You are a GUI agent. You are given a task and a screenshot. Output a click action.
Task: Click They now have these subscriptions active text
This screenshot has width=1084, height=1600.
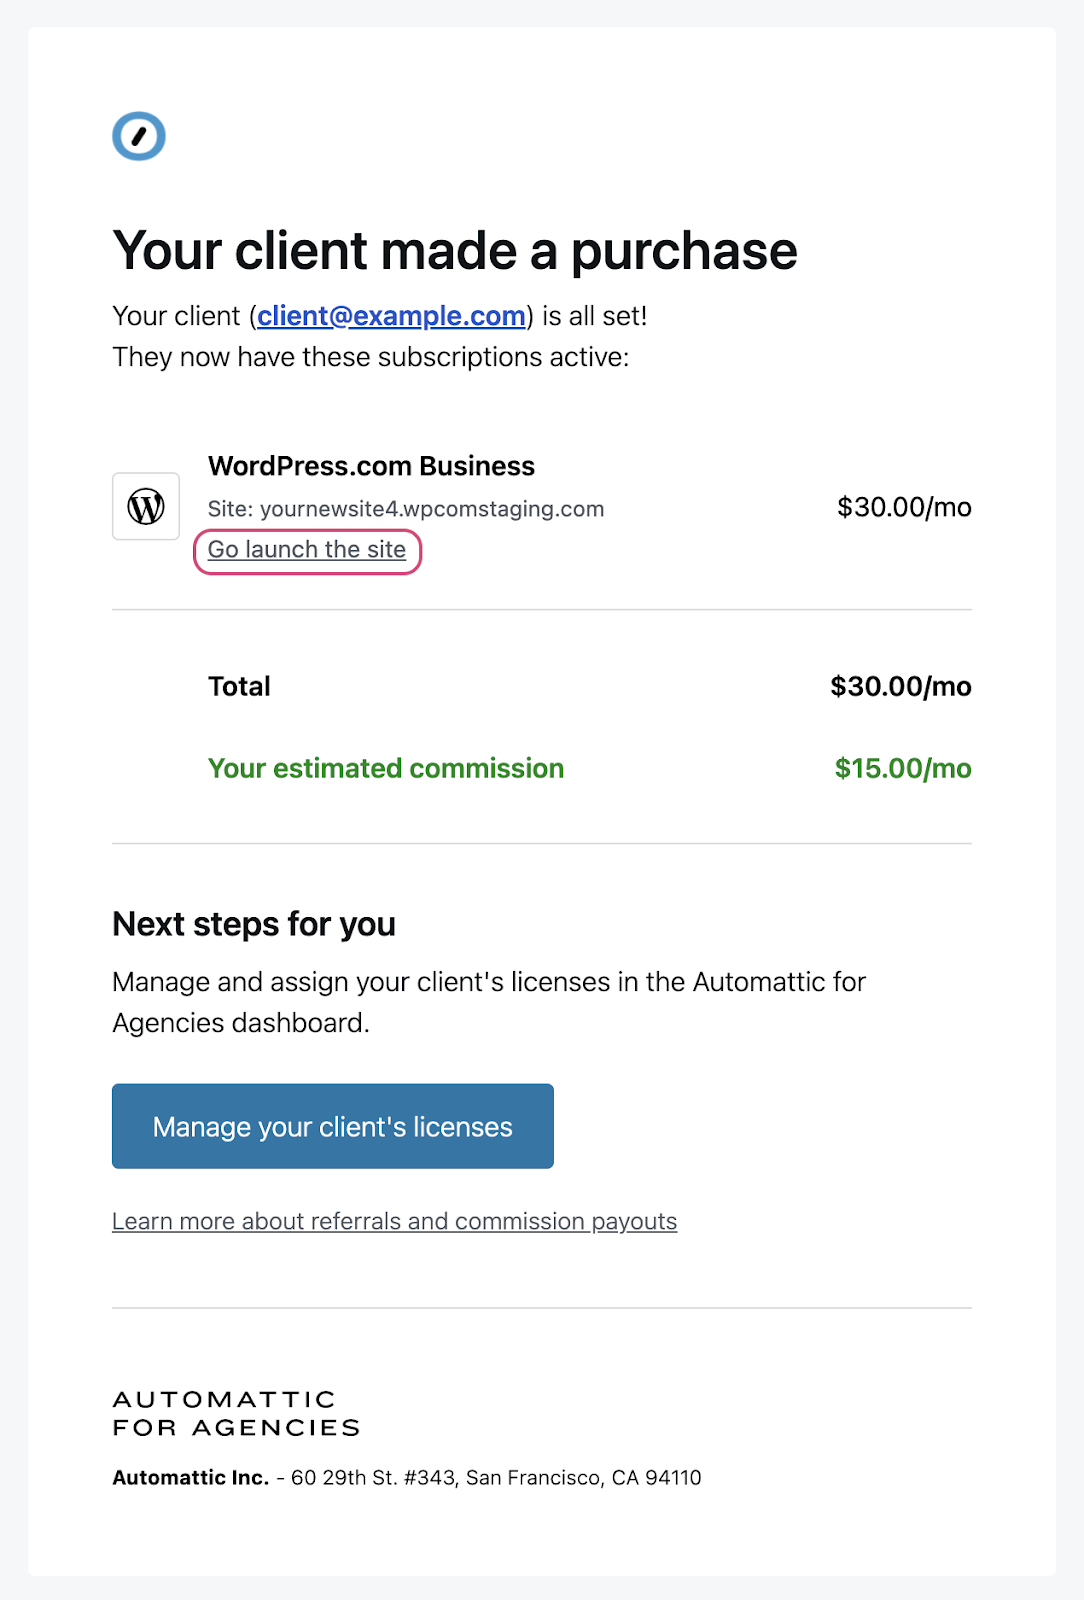[370, 357]
